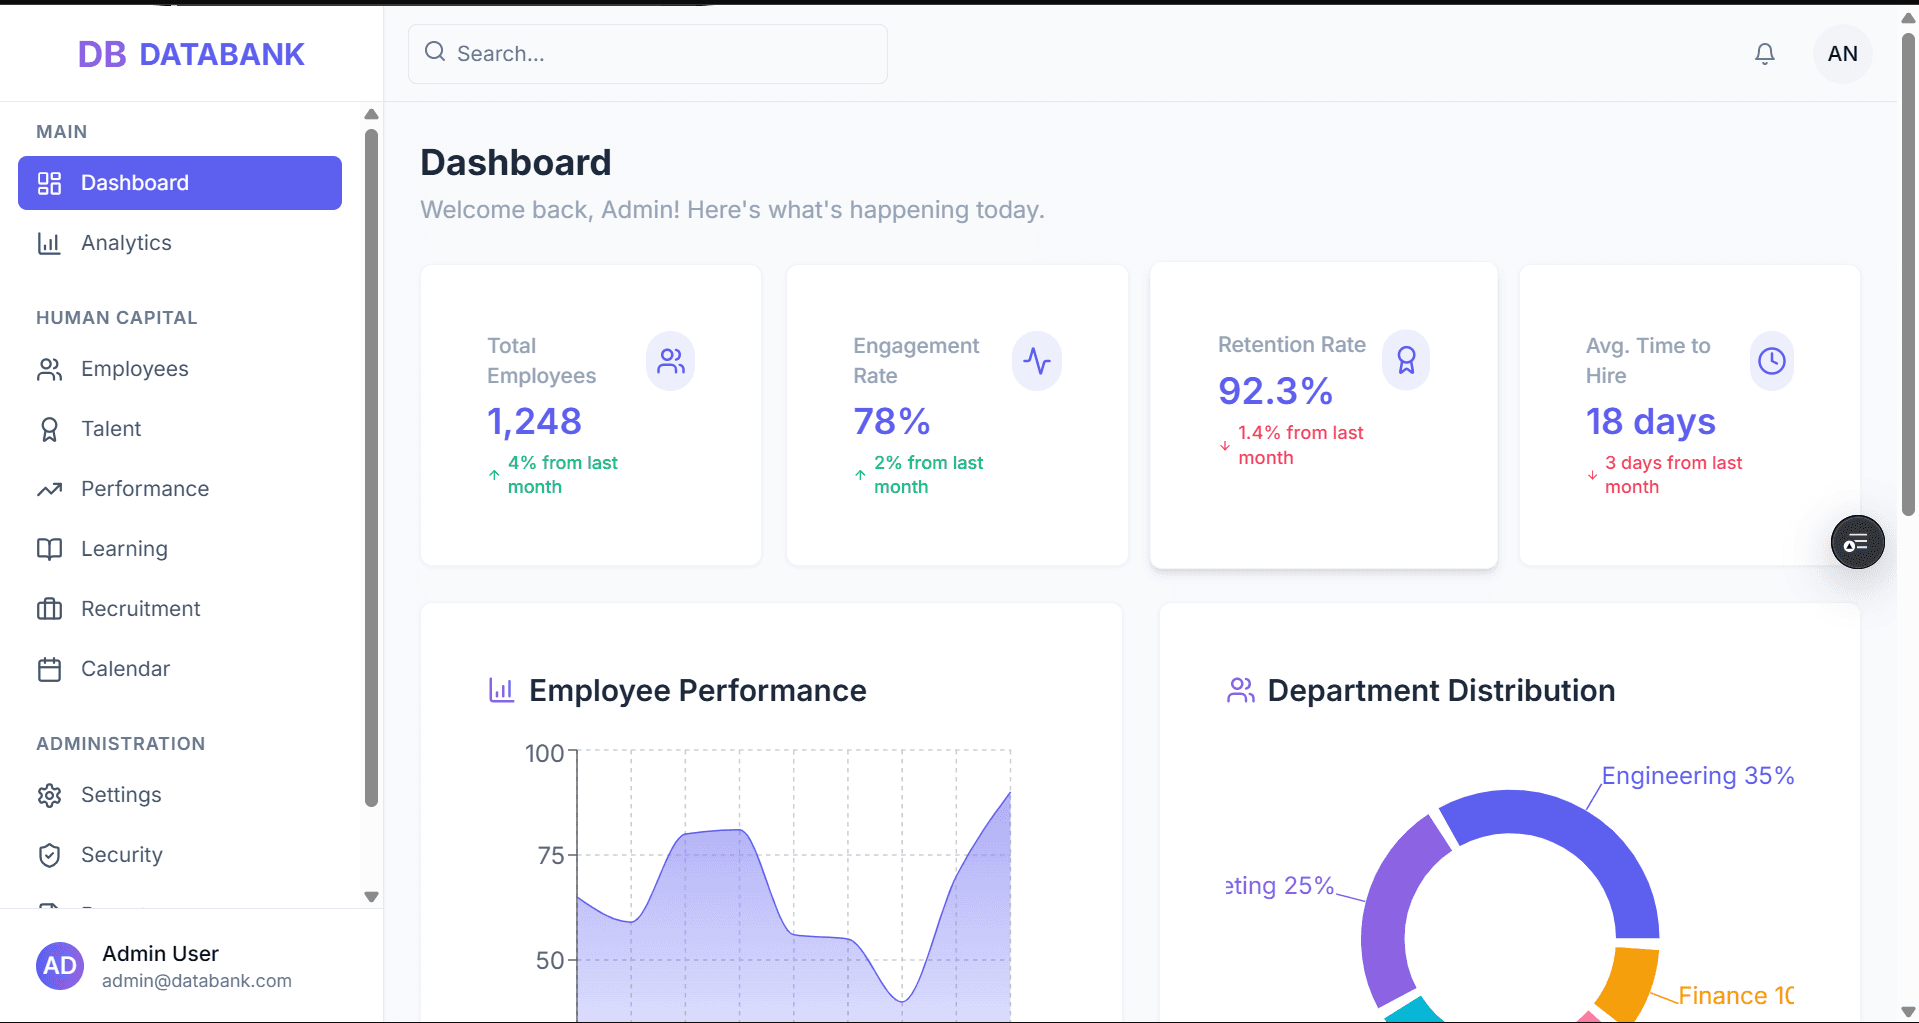
Task: Click the Engagement Rate value 78%
Action: click(x=892, y=421)
